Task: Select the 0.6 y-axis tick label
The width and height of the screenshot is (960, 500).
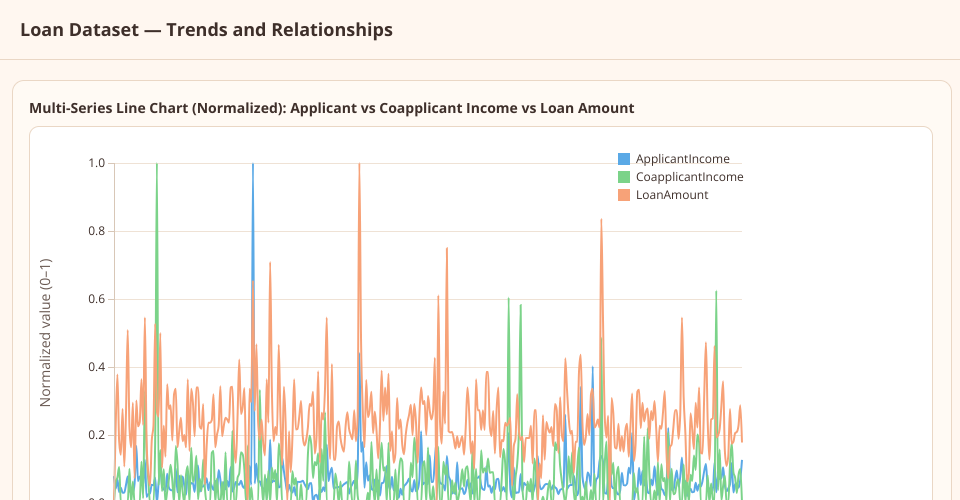Action: click(97, 299)
